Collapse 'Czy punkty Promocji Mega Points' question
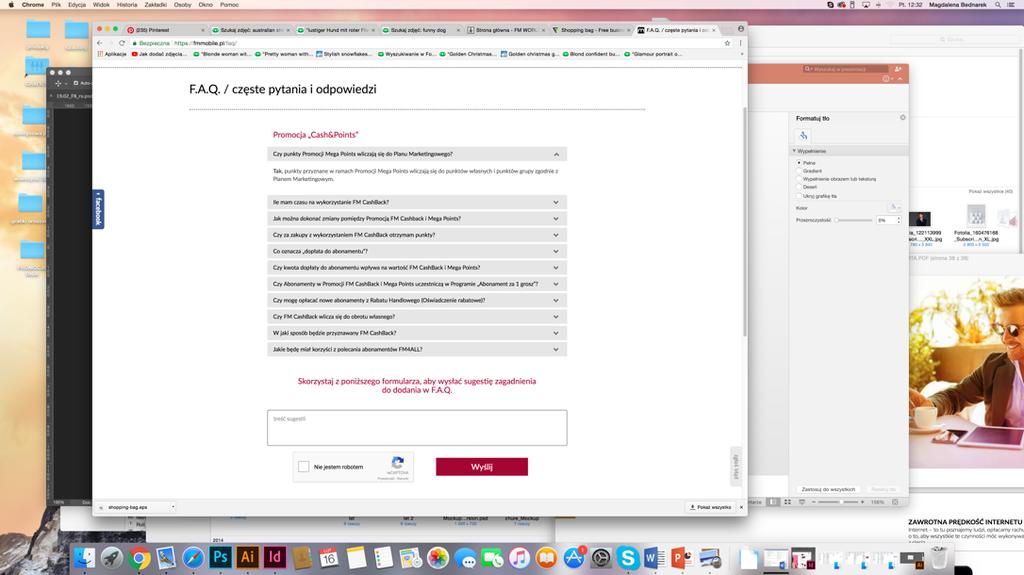 coord(417,154)
